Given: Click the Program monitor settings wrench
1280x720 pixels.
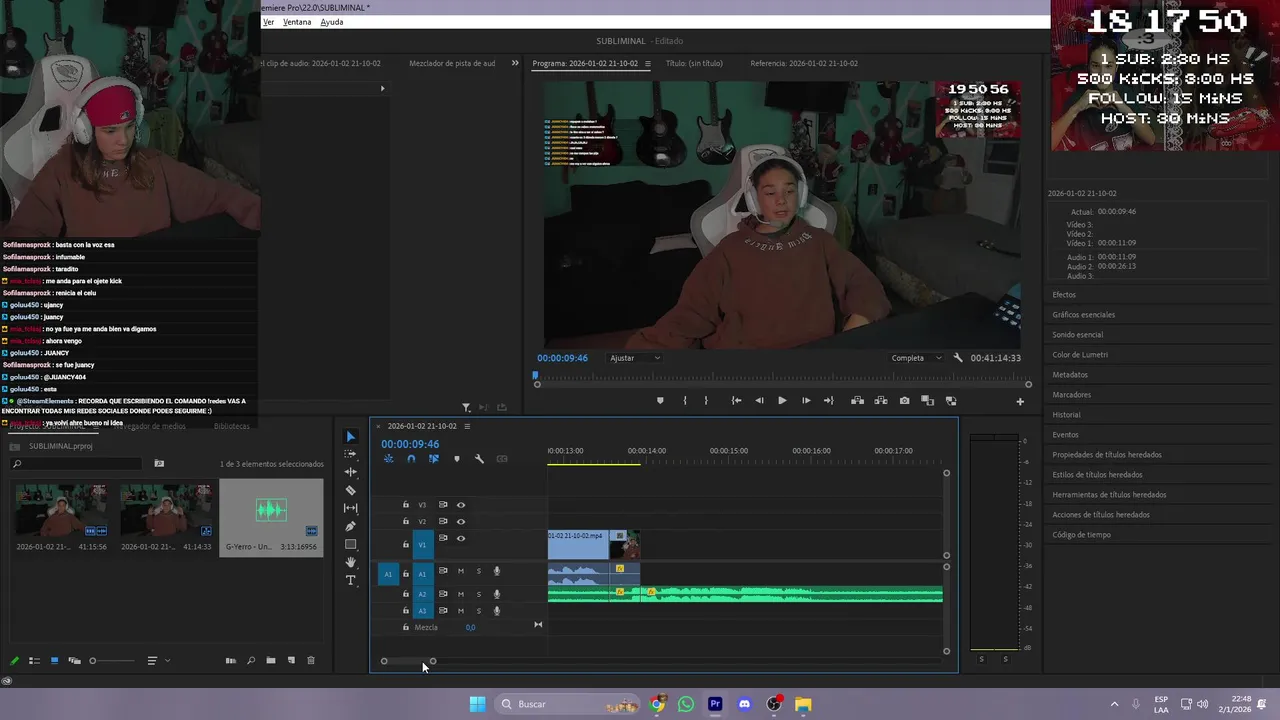Looking at the screenshot, I should tap(958, 358).
